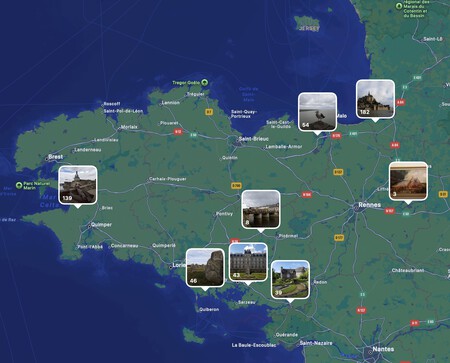Open the château photo cluster labeled 43
This screenshot has width=450, height=363.
(248, 262)
